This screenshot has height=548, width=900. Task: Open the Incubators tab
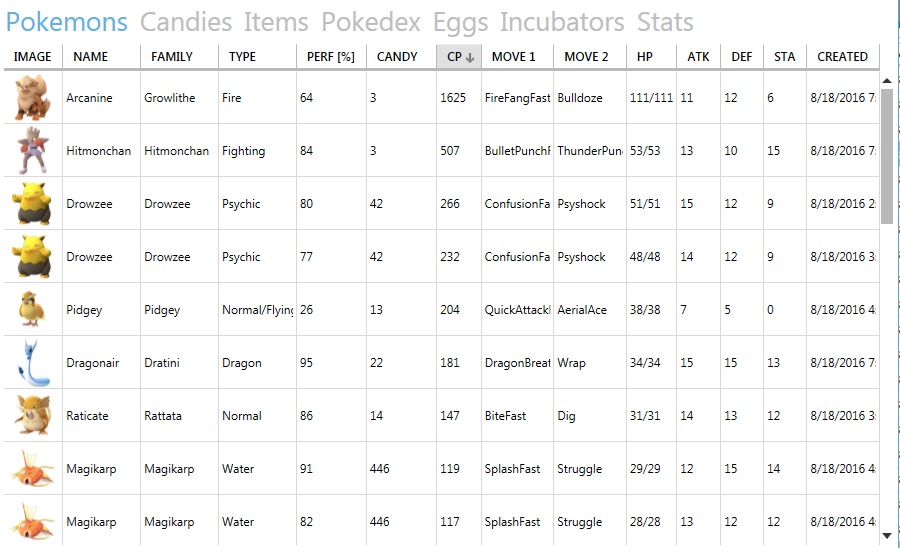click(x=562, y=22)
